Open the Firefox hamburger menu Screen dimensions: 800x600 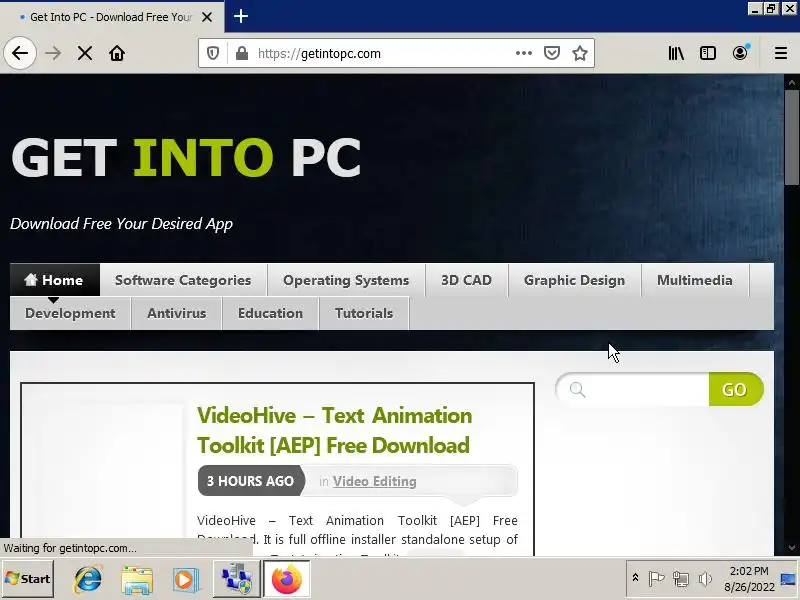pyautogui.click(x=781, y=53)
